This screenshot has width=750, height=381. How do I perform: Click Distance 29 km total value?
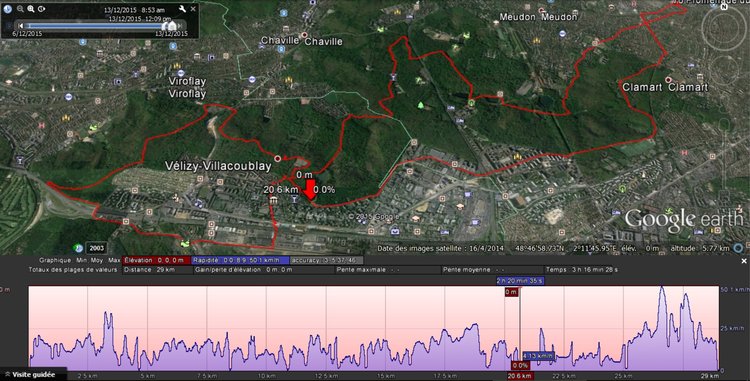tap(157, 270)
